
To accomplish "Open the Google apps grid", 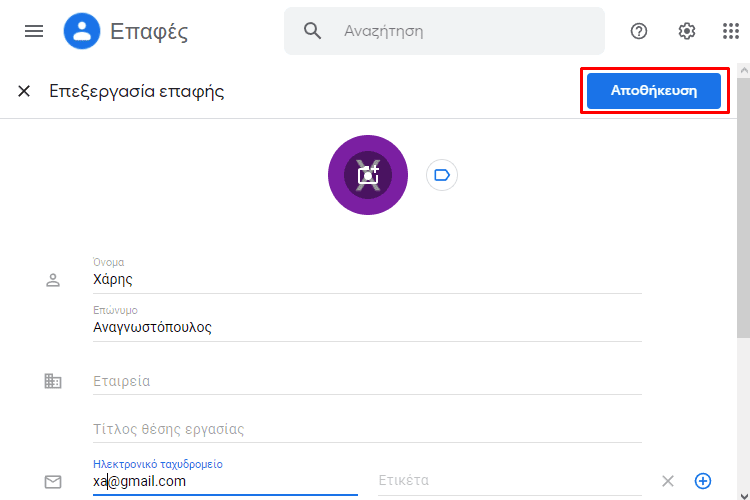I will [x=730, y=31].
